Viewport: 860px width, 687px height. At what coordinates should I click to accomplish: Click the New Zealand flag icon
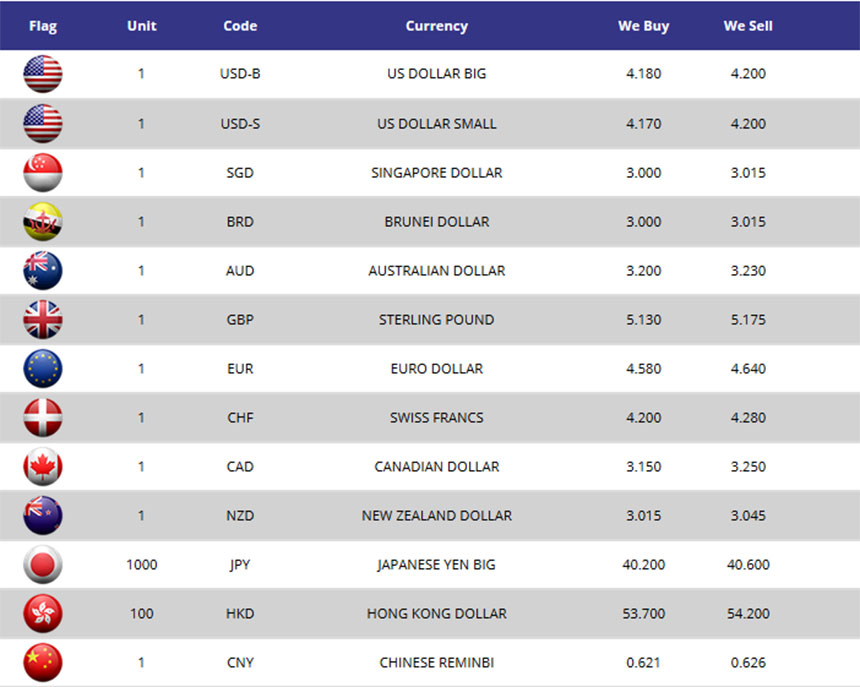coord(43,515)
